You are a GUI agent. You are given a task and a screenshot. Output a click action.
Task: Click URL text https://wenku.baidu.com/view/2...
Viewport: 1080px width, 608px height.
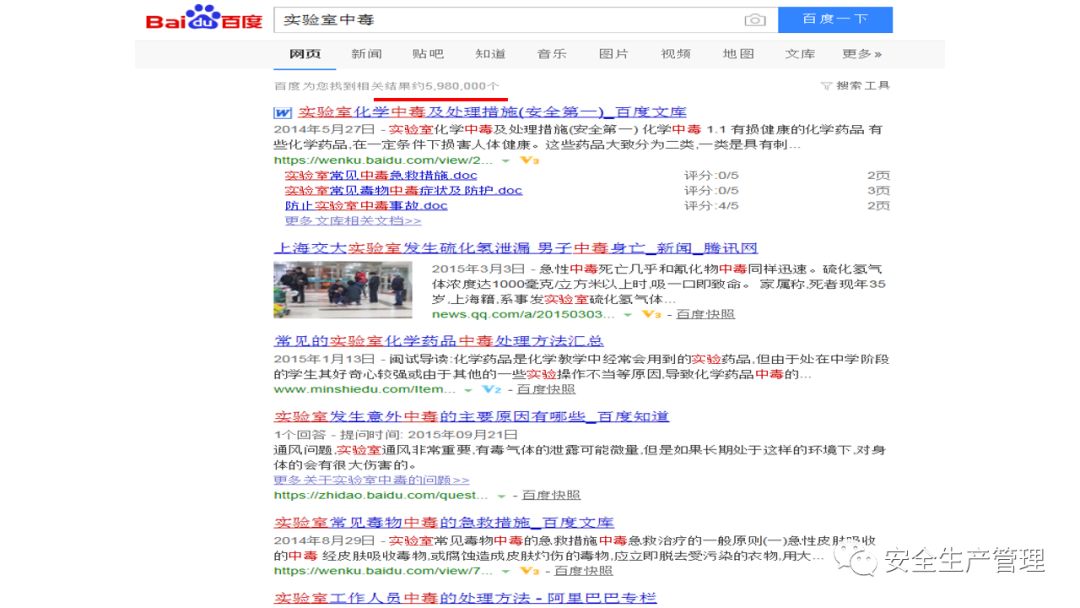coord(383,160)
